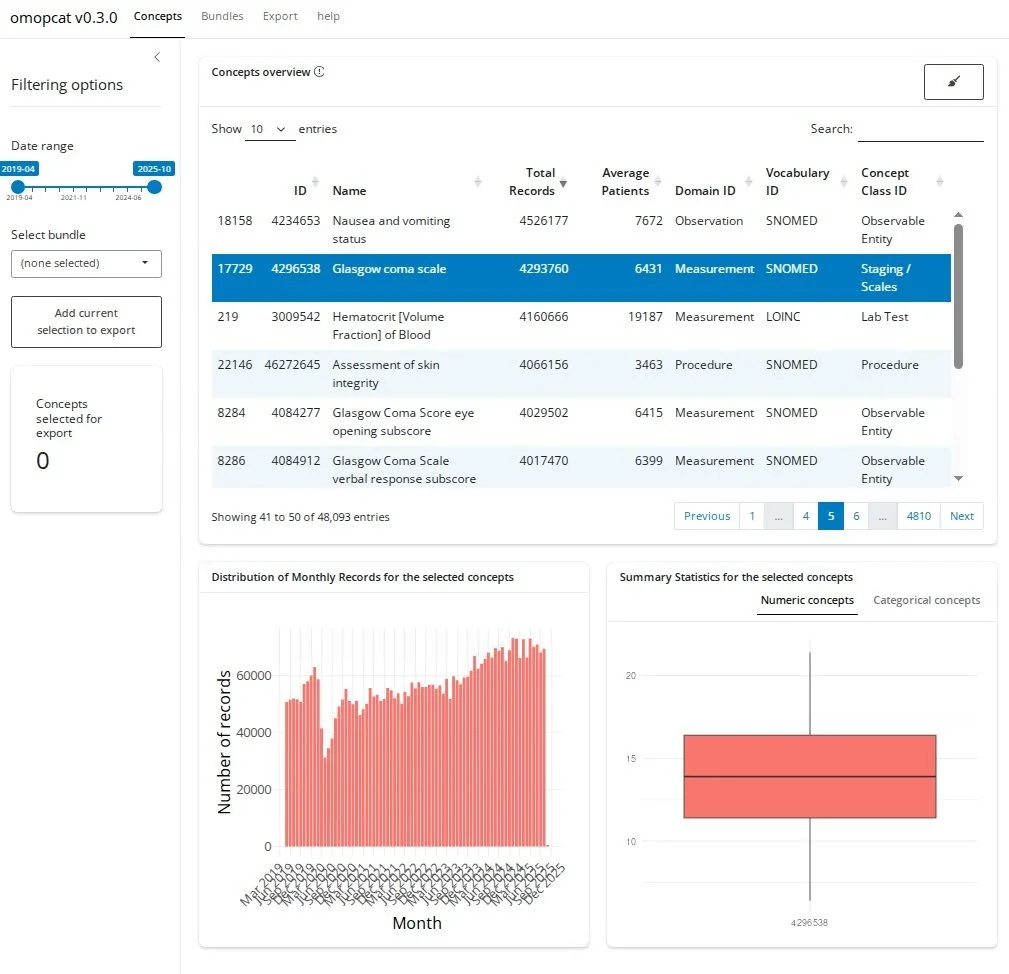The image size is (1009, 974).
Task: Click the Procedure domain cell
Action: [703, 365]
